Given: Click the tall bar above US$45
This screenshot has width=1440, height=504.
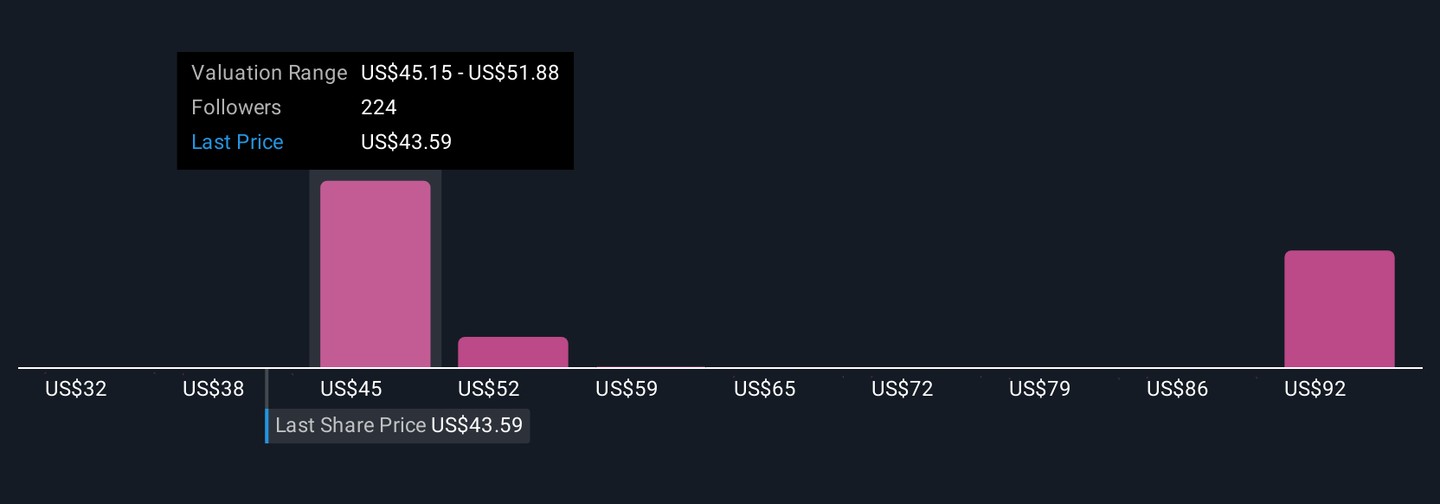Looking at the screenshot, I should (x=375, y=274).
